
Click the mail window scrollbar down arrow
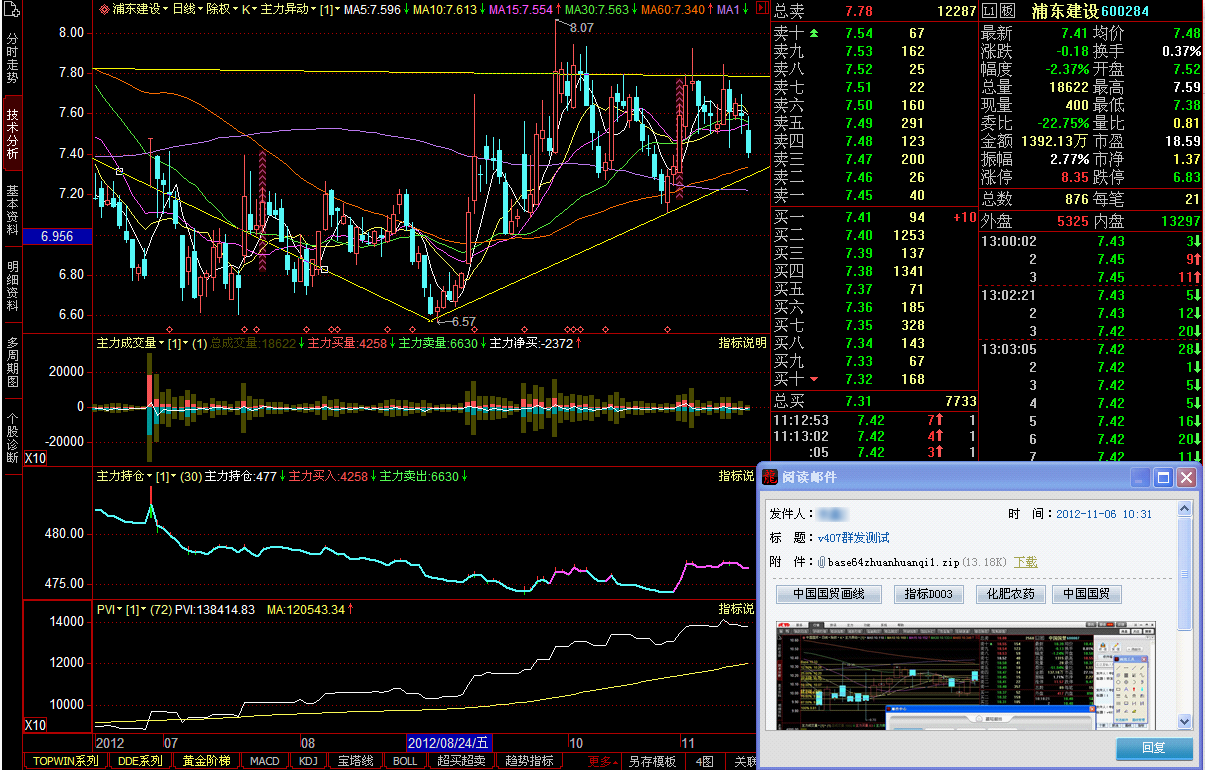pyautogui.click(x=1184, y=721)
